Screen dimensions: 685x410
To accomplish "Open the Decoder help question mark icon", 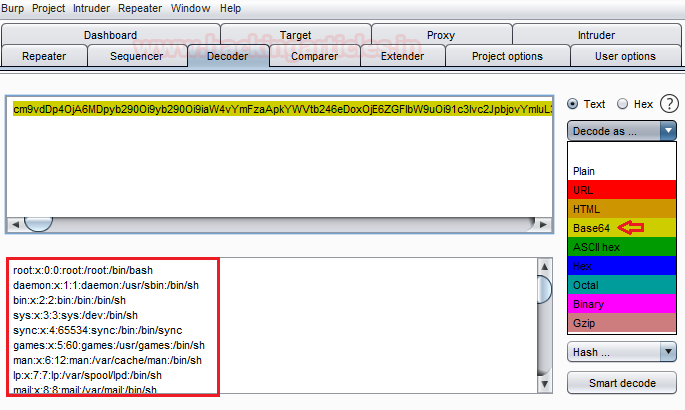I will coord(669,104).
